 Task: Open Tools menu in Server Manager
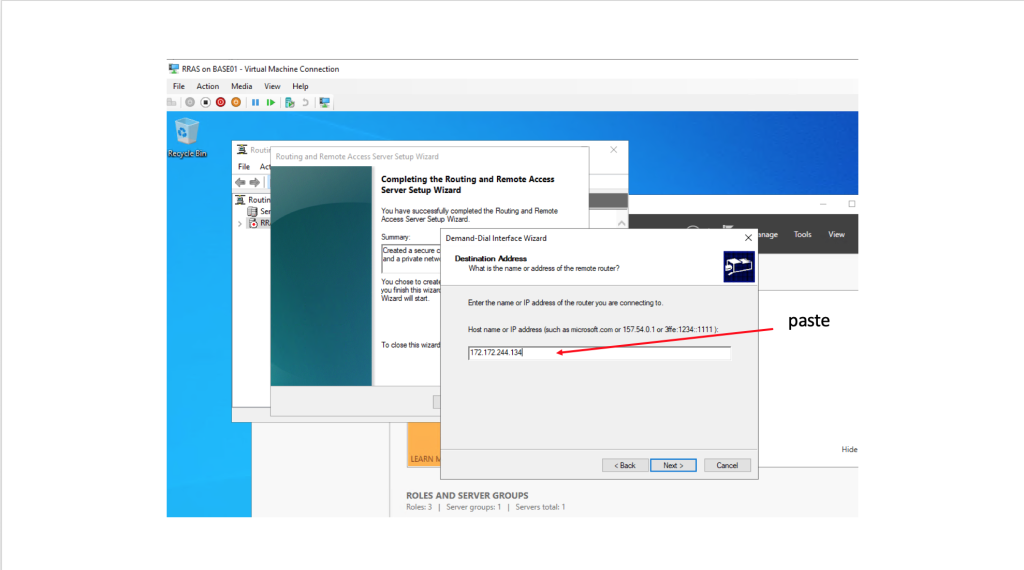[x=802, y=234]
